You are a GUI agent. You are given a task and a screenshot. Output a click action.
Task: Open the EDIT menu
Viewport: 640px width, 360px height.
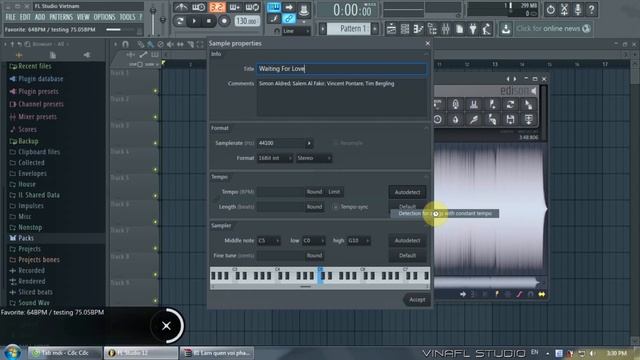coord(25,17)
